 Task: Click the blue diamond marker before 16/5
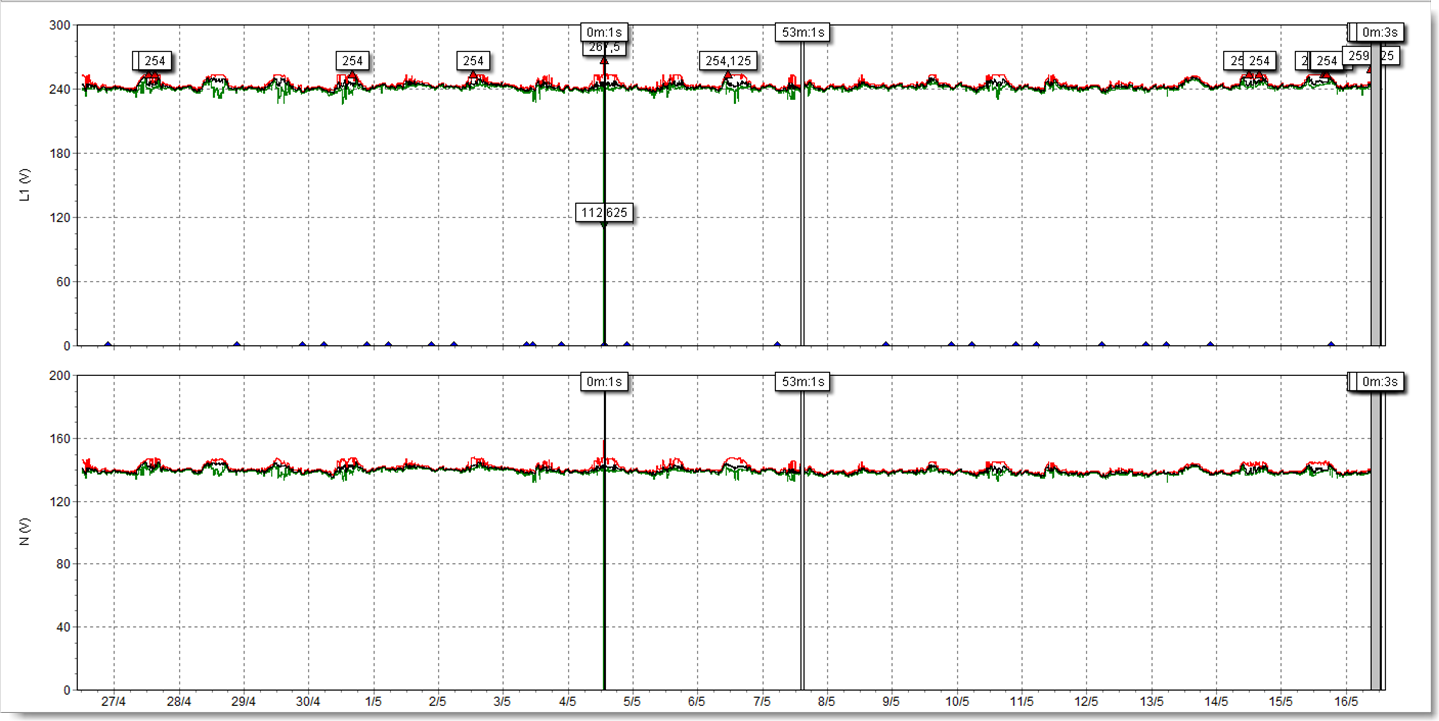(1331, 345)
